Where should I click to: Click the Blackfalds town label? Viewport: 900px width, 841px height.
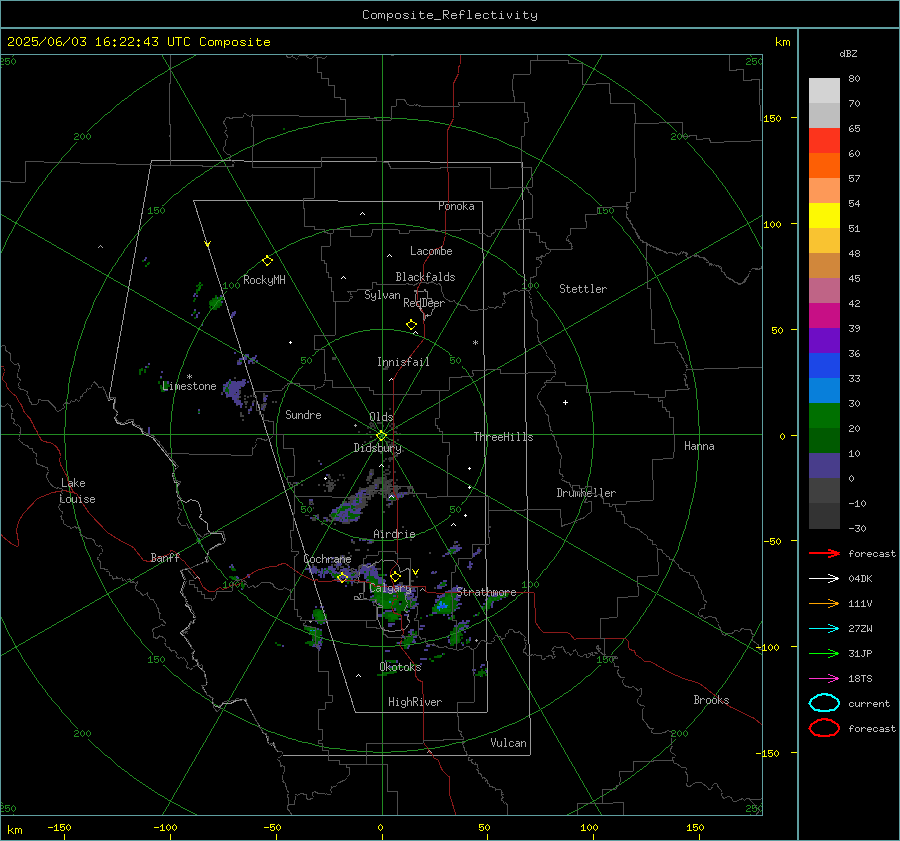point(425,277)
